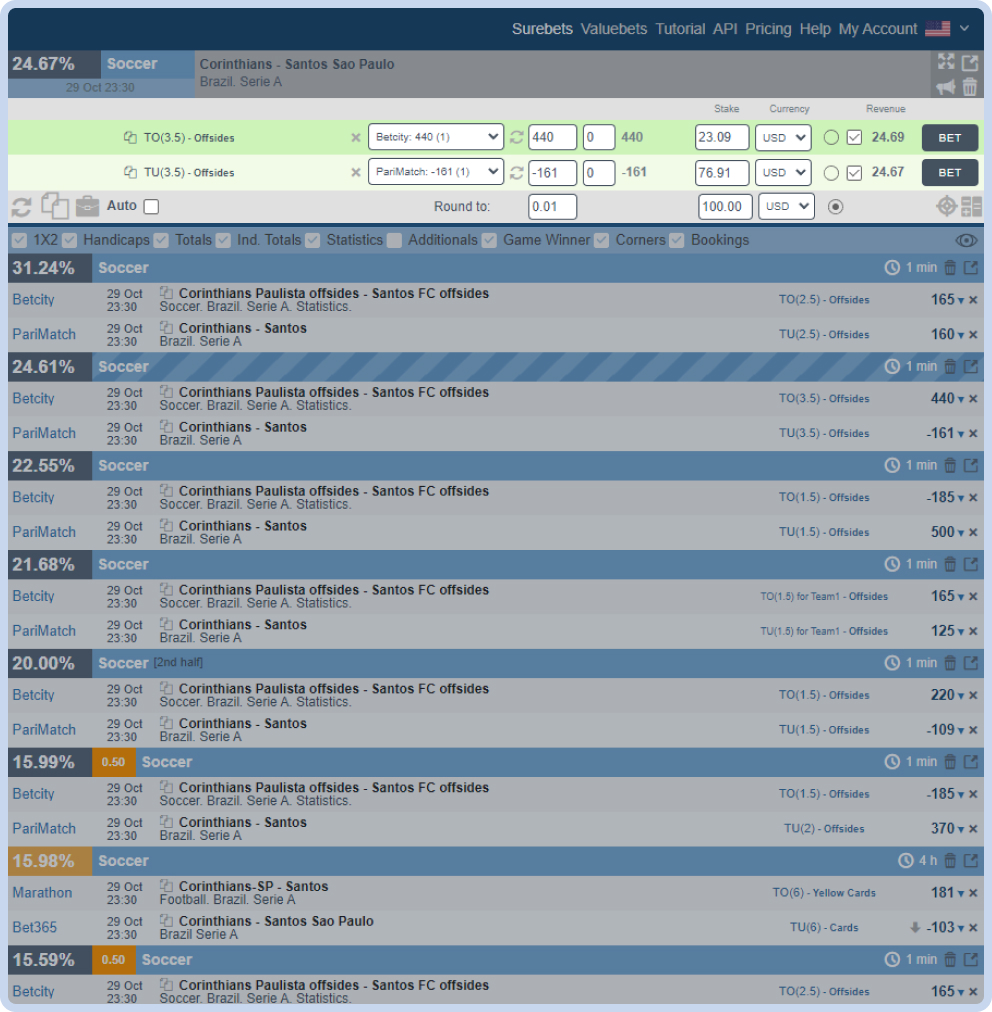992x1012 pixels.
Task: Click the fullscreen expand icon in calculator header
Action: (946, 62)
